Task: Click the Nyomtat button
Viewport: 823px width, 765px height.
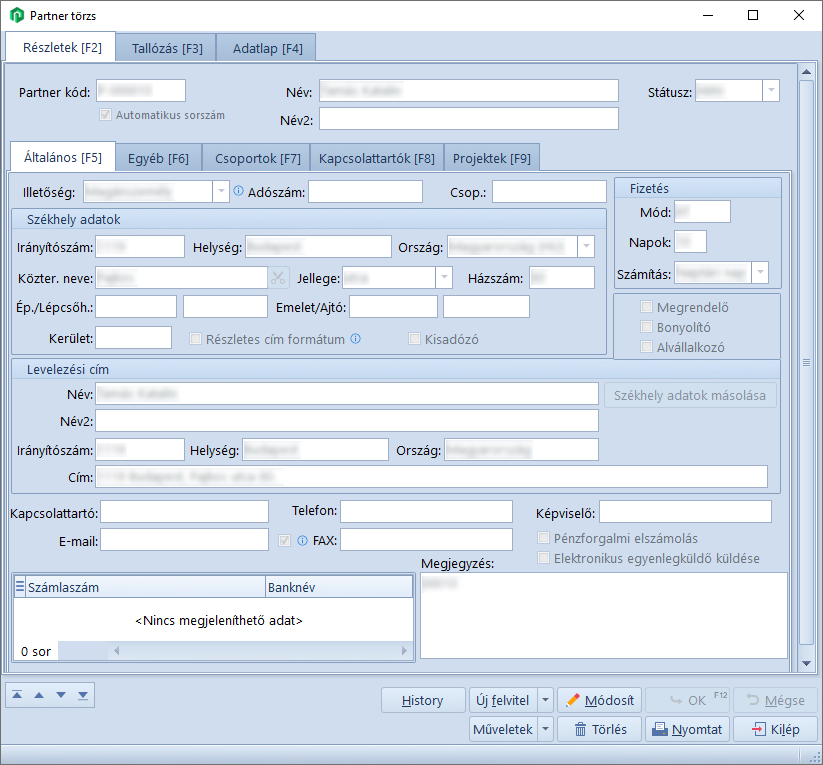Action: 687,729
